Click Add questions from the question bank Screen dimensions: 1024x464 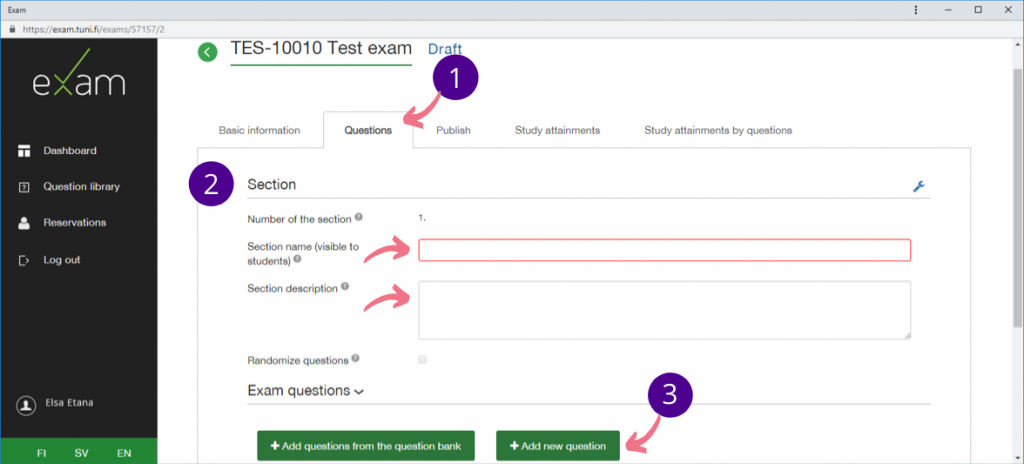tap(365, 446)
